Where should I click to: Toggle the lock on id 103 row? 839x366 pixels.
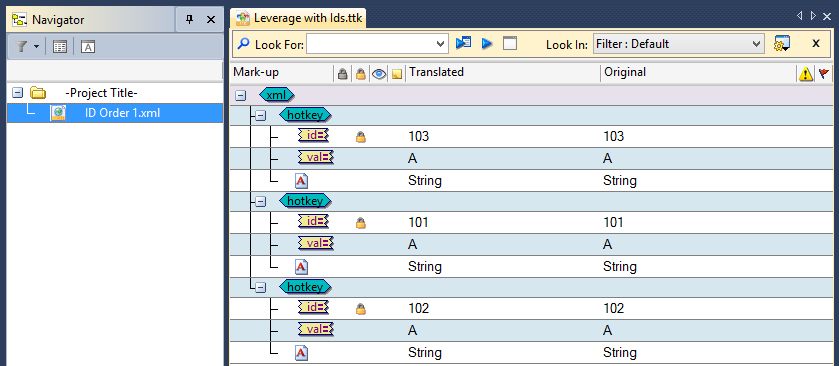[361, 138]
